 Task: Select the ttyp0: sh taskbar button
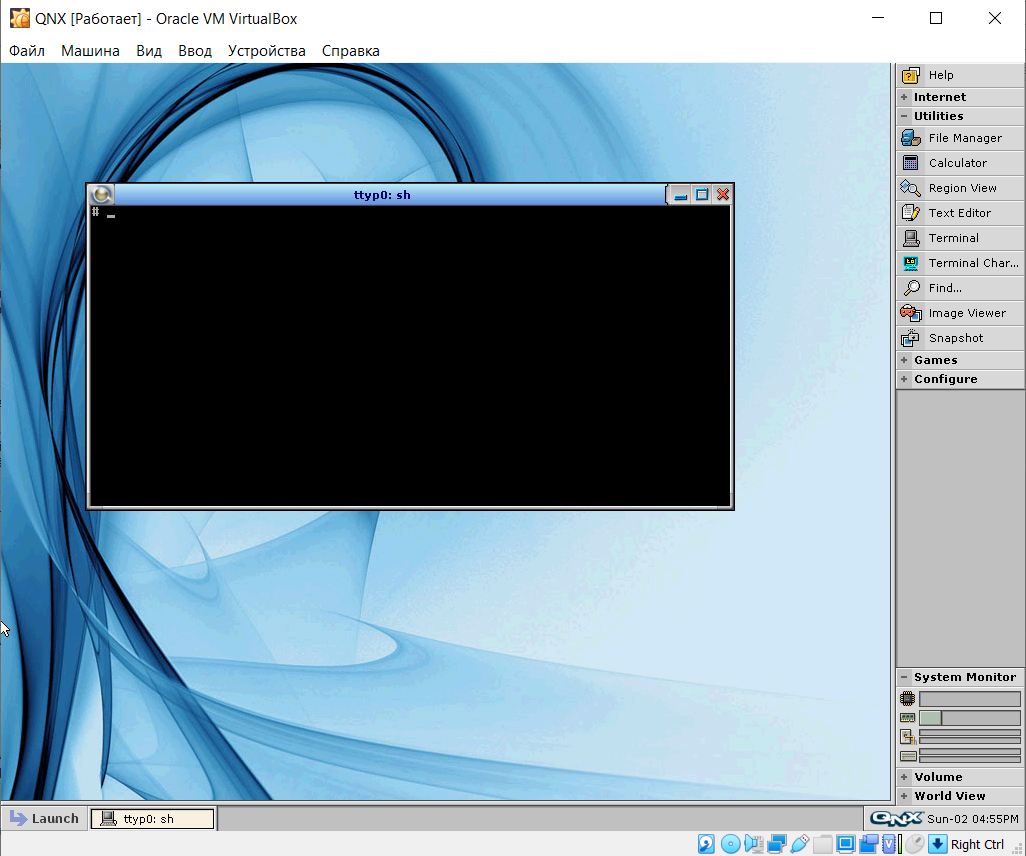(x=152, y=819)
